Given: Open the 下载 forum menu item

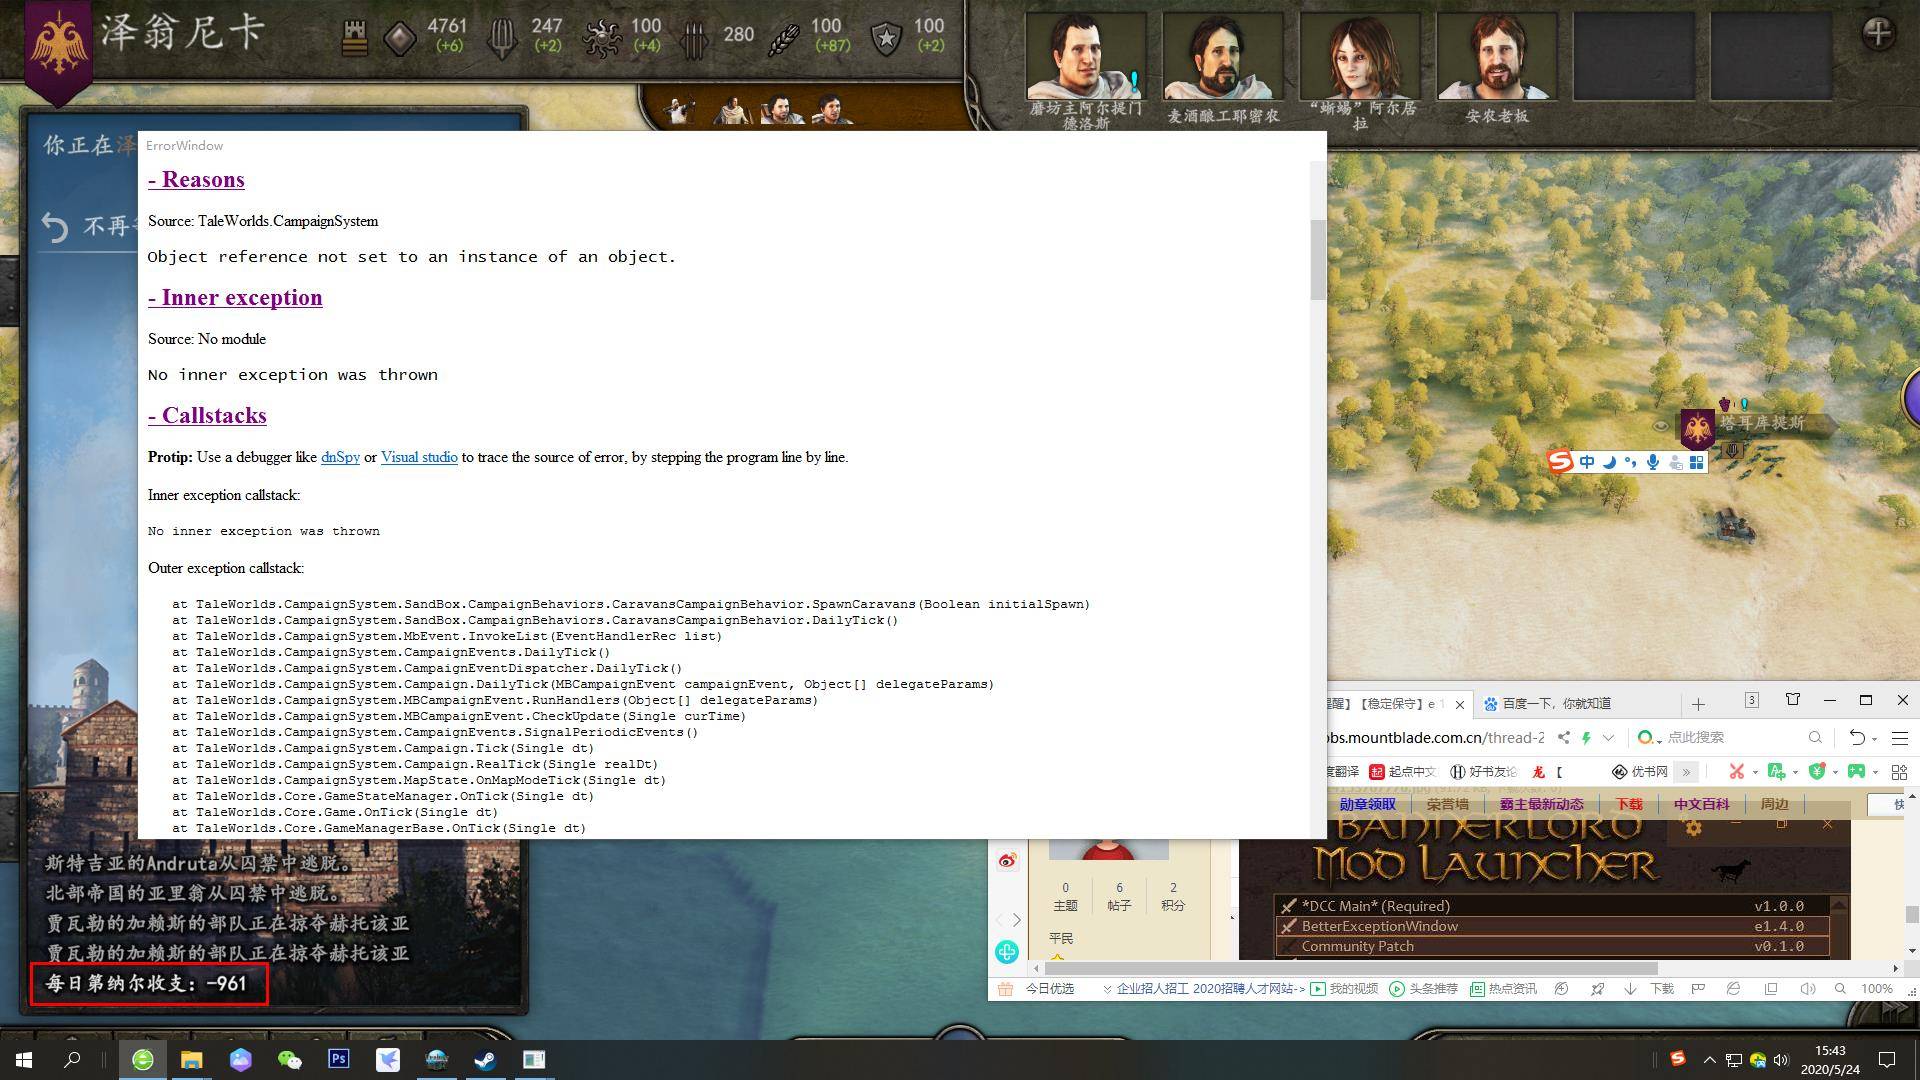Looking at the screenshot, I should [1629, 804].
